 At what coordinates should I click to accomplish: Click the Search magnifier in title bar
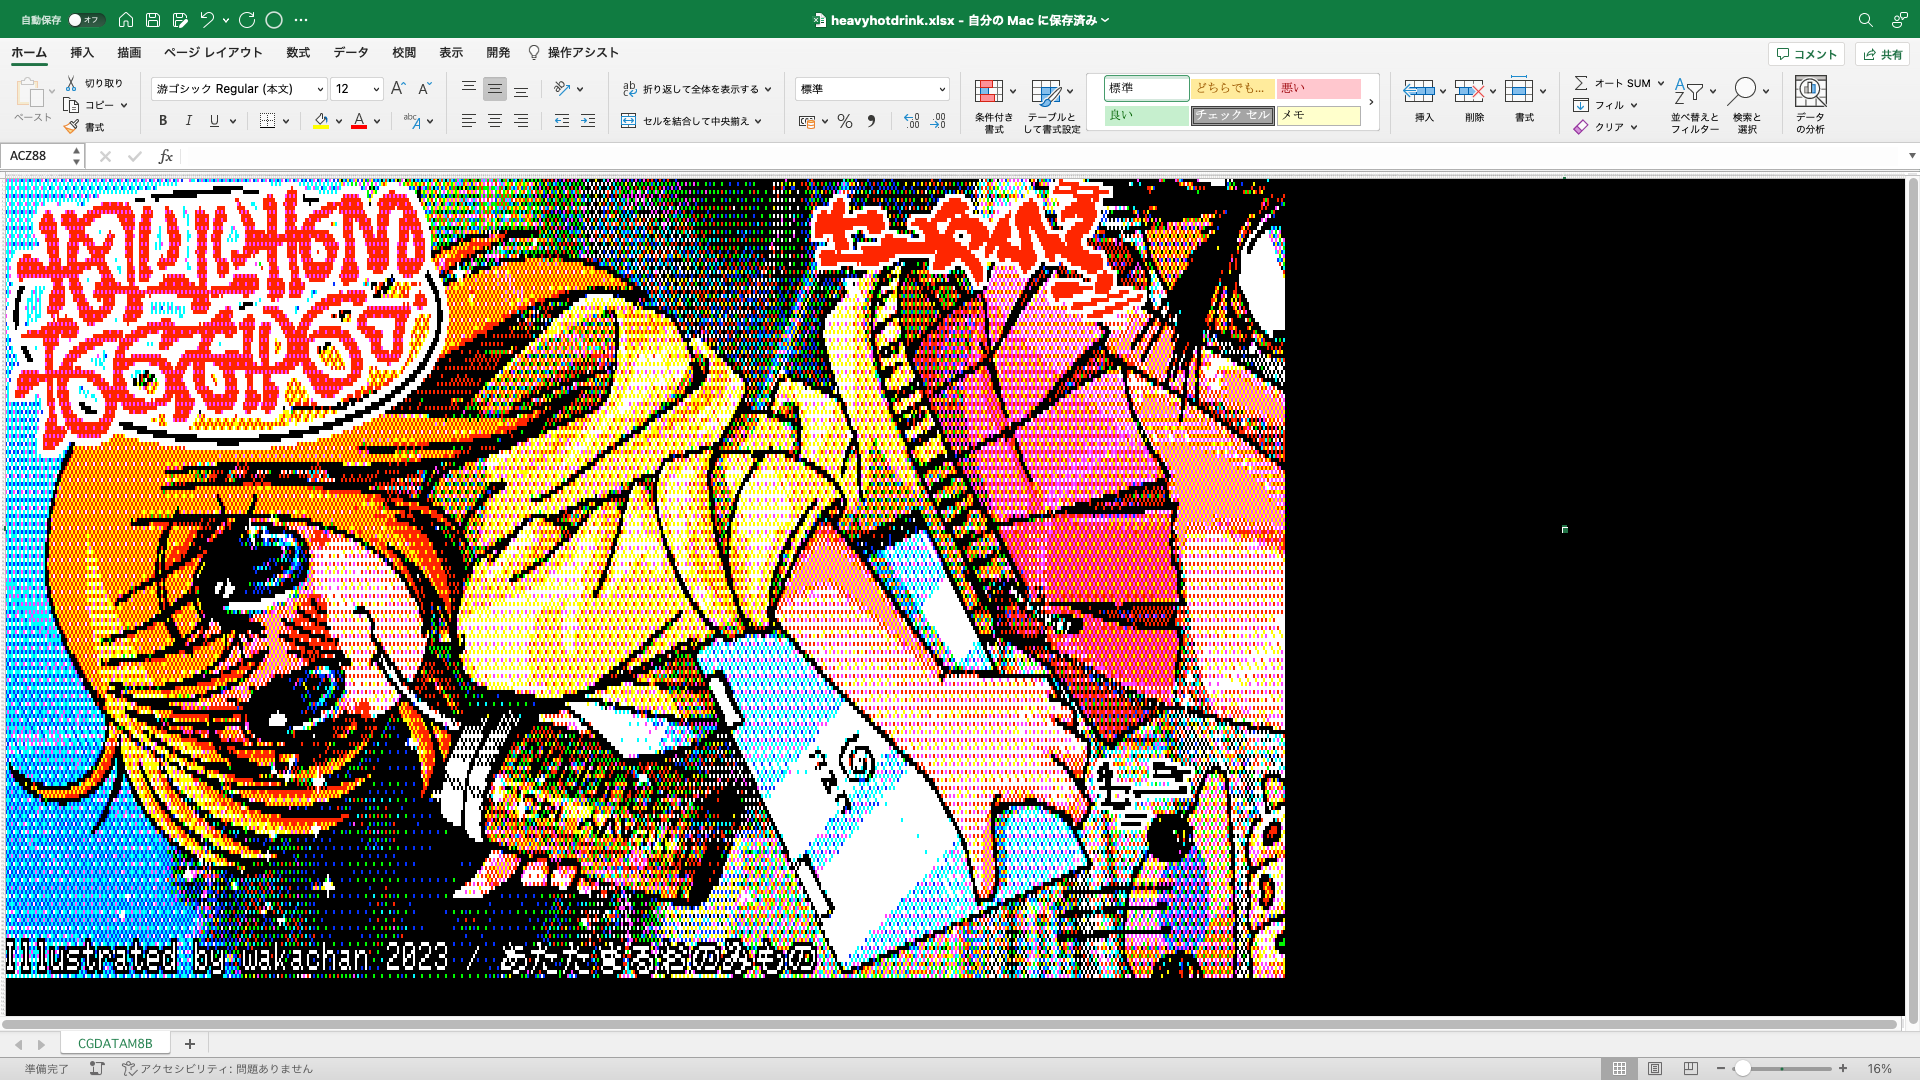point(1866,20)
